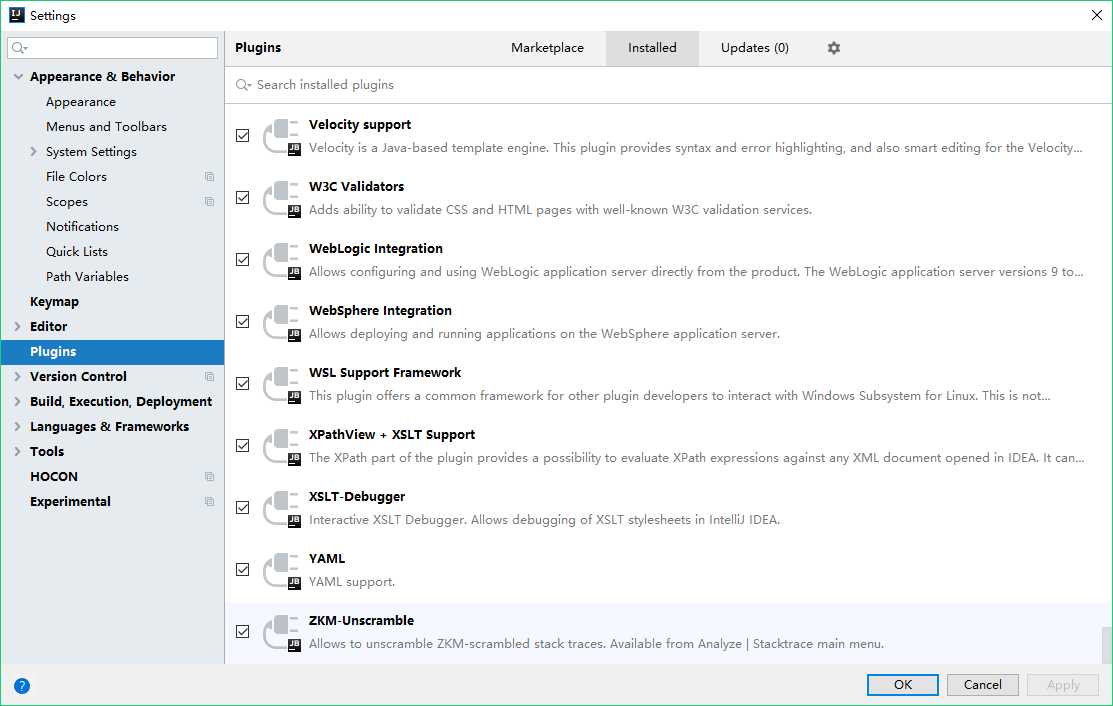Open the plugins gear settings menu
Screen dimensions: 1113x706
tap(833, 48)
